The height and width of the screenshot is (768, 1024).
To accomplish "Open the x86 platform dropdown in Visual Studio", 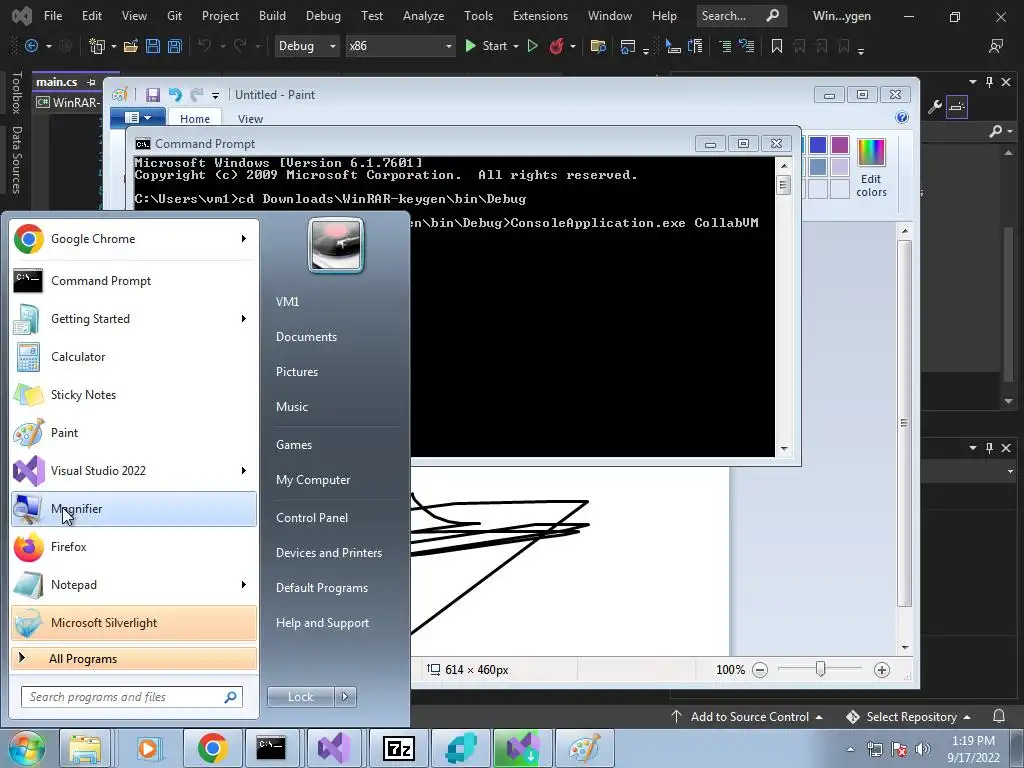I will (x=400, y=46).
